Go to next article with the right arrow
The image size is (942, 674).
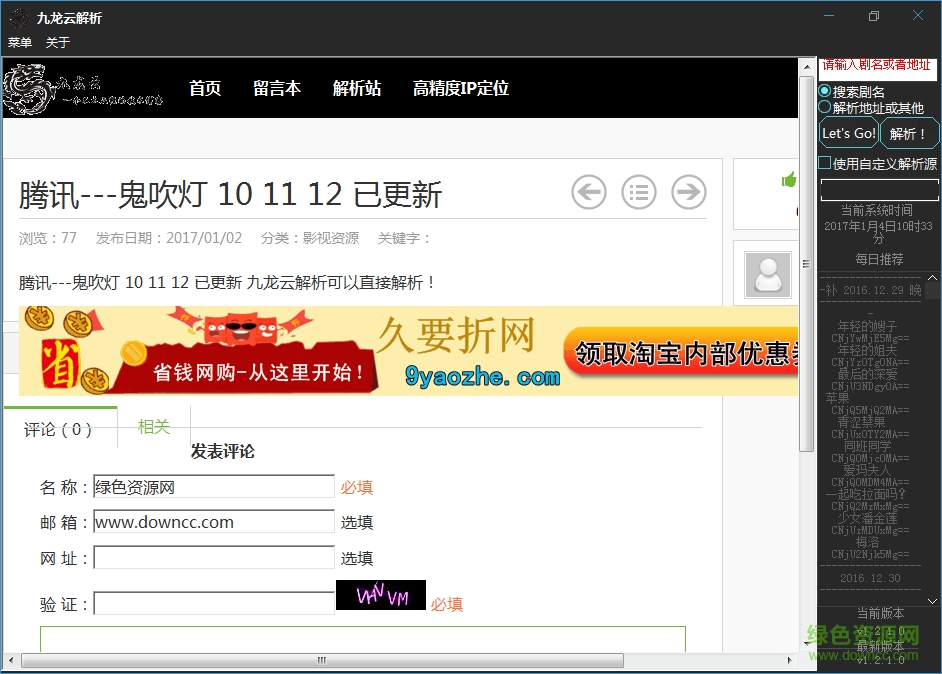pos(688,192)
